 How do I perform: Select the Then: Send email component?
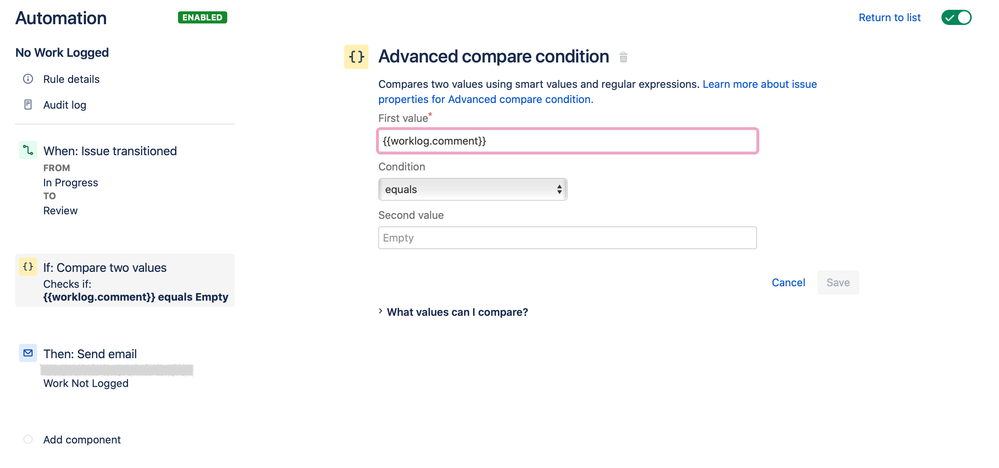click(x=90, y=354)
